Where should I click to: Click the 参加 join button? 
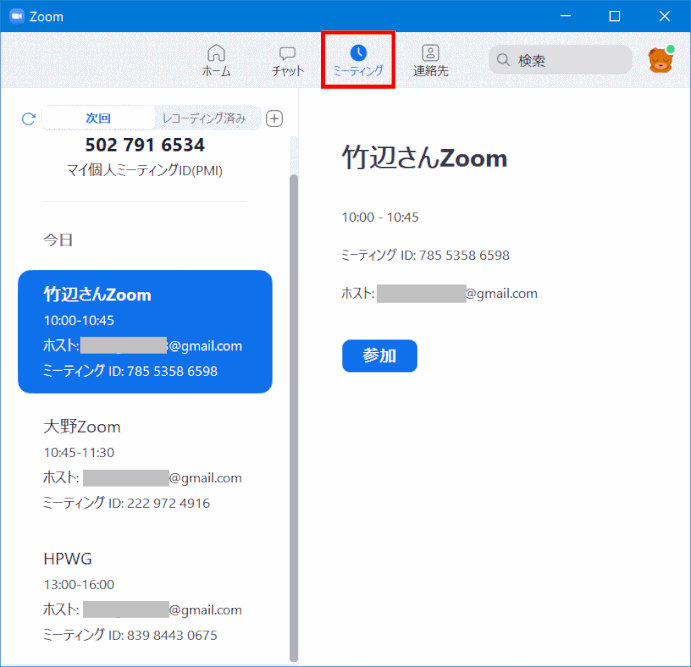[379, 356]
